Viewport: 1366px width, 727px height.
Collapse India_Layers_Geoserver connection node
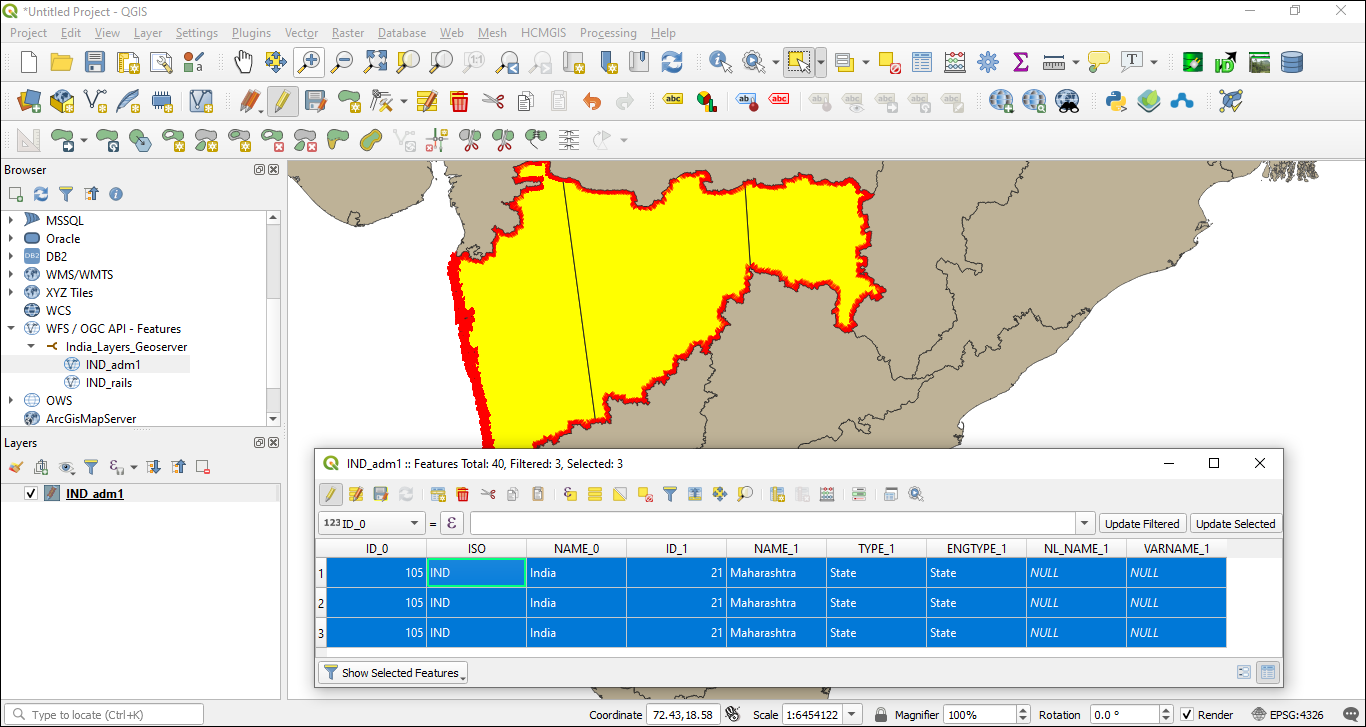(x=31, y=346)
